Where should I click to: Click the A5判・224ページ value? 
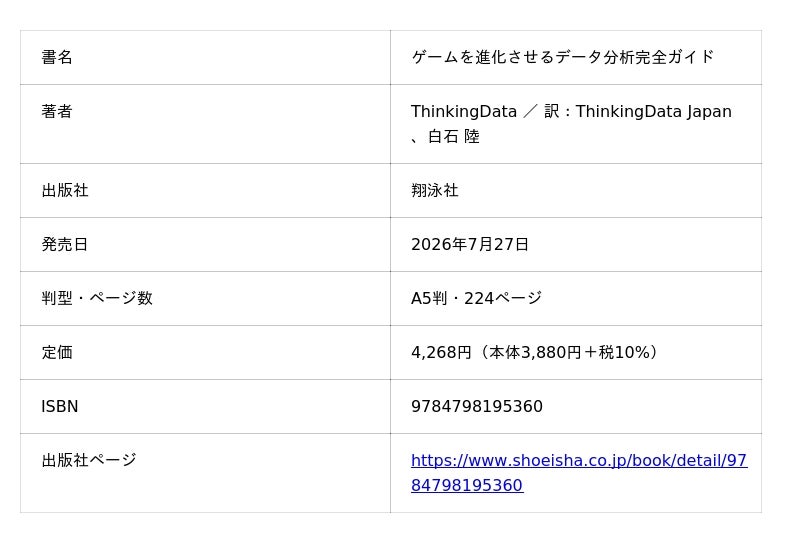pyautogui.click(x=477, y=299)
